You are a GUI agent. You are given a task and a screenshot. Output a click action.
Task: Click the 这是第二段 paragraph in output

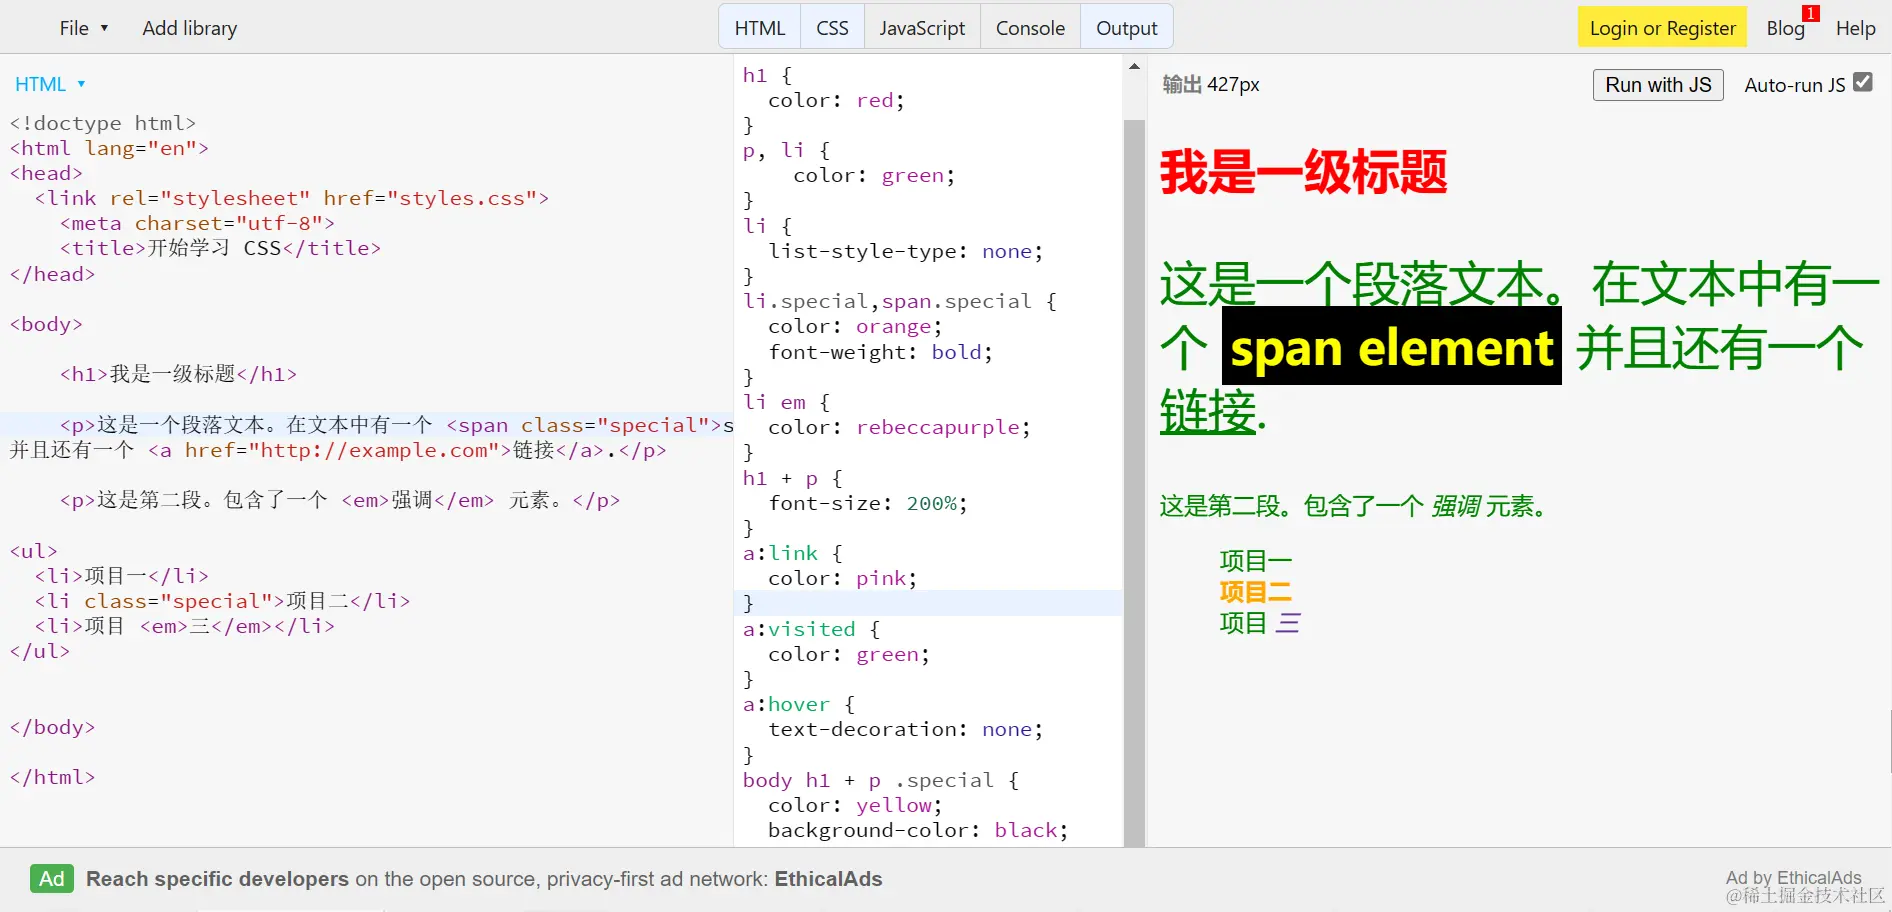click(1354, 506)
